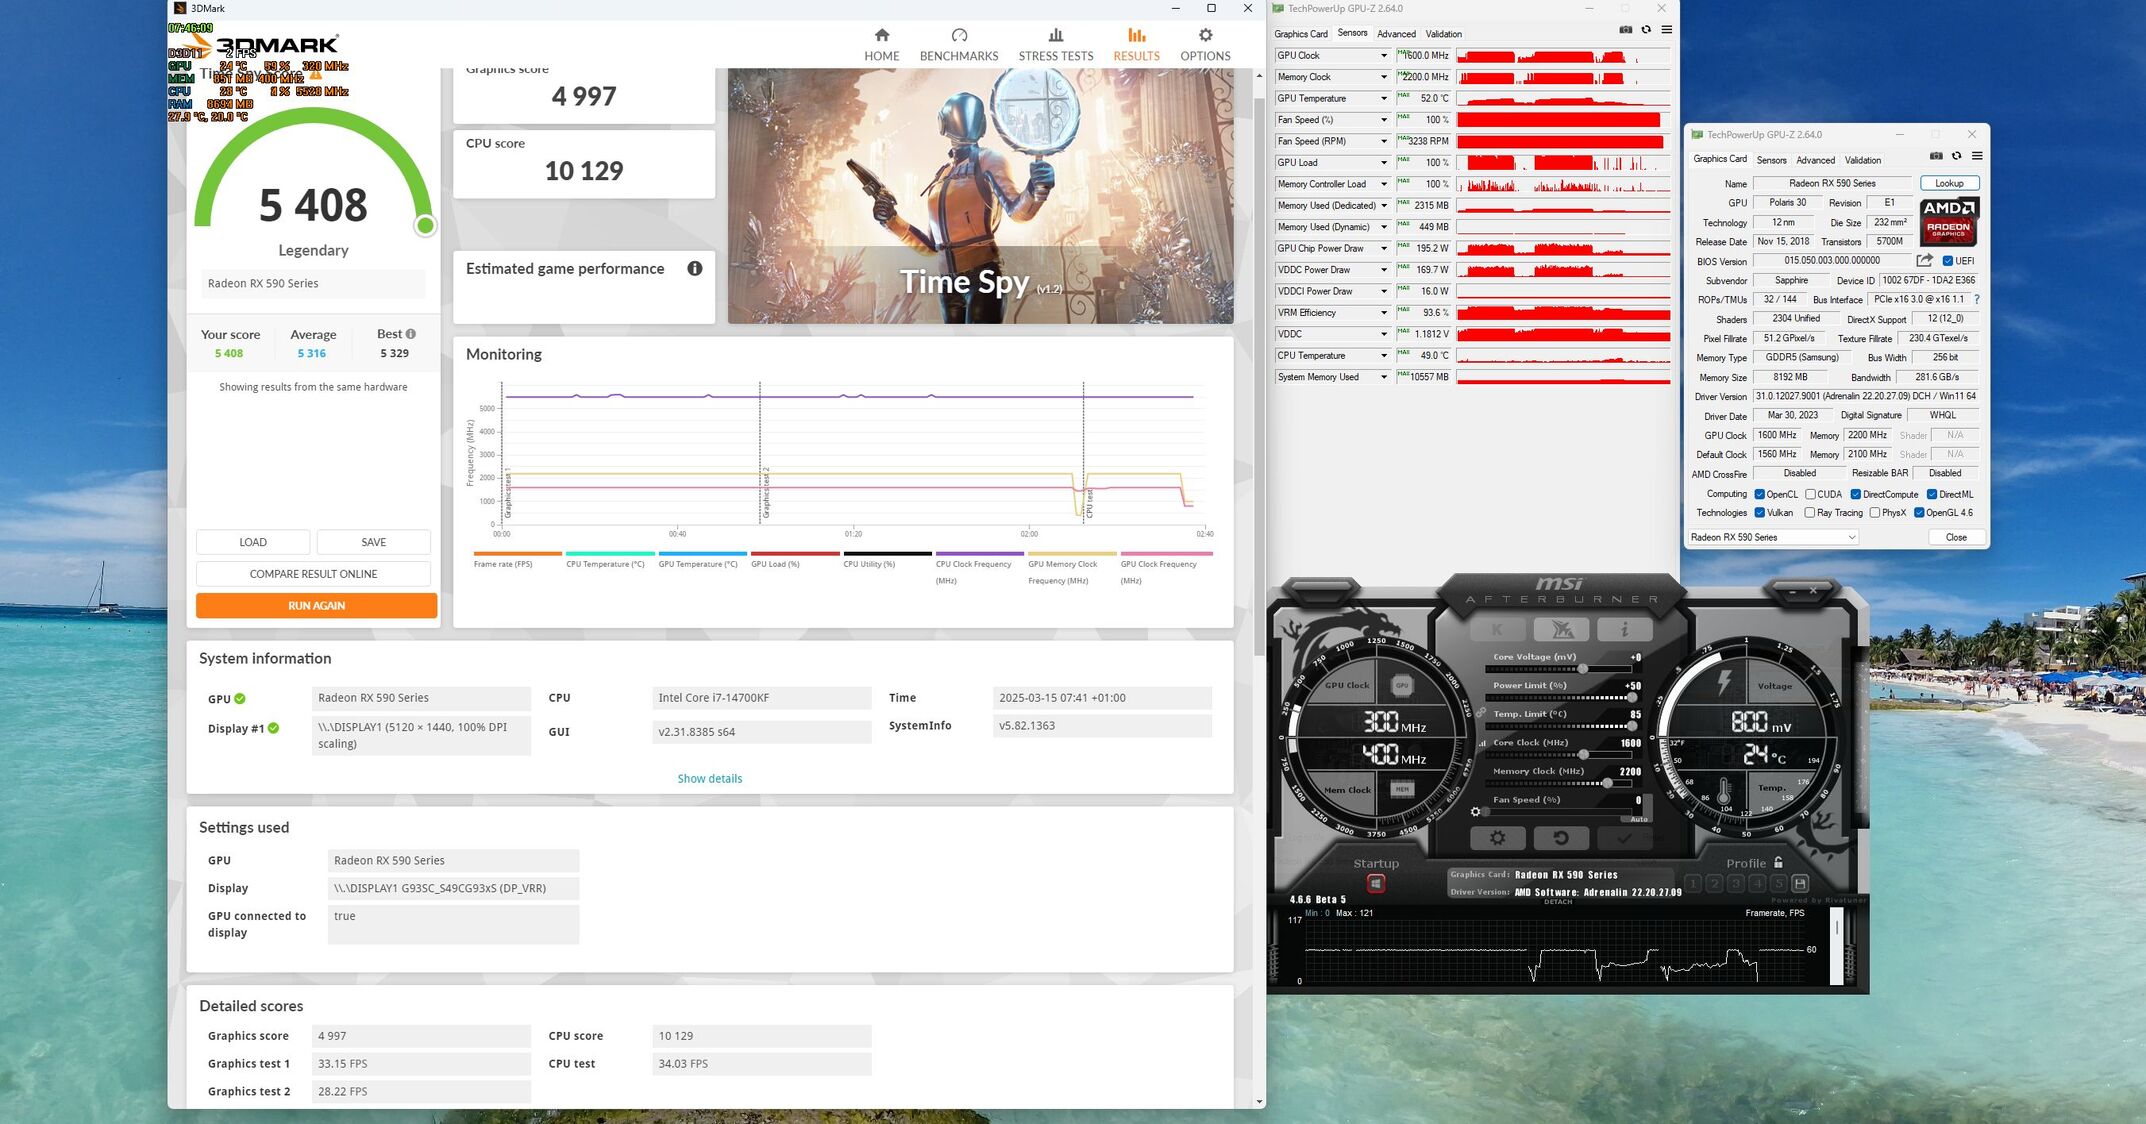Viewport: 2146px width, 1124px height.
Task: Click the link chain icon beside Temp. Limit
Action: tap(1481, 713)
